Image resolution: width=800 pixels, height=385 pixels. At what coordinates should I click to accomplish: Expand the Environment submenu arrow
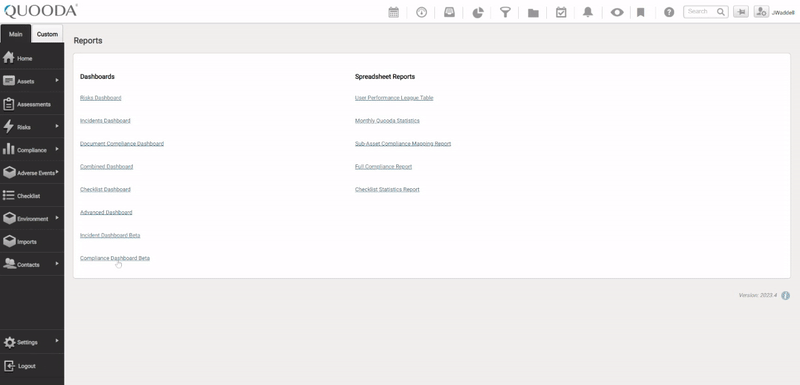pyautogui.click(x=57, y=218)
